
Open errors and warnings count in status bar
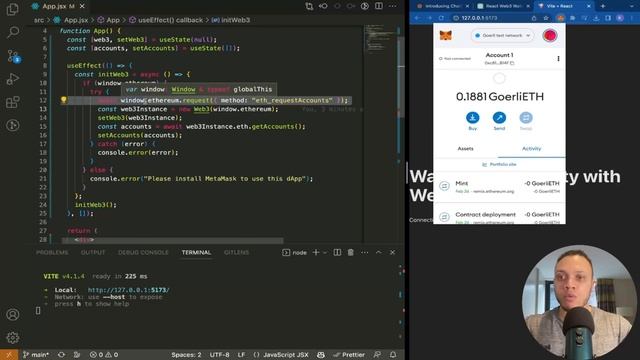tap(104, 355)
